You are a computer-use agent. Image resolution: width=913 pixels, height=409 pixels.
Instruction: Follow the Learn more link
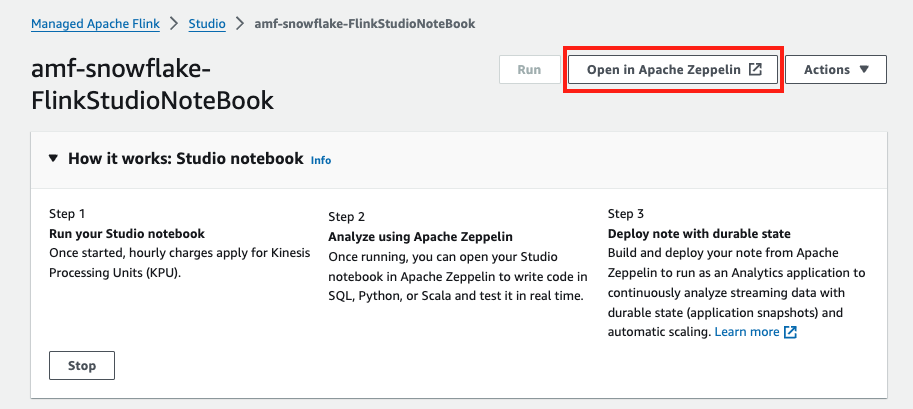pos(747,332)
